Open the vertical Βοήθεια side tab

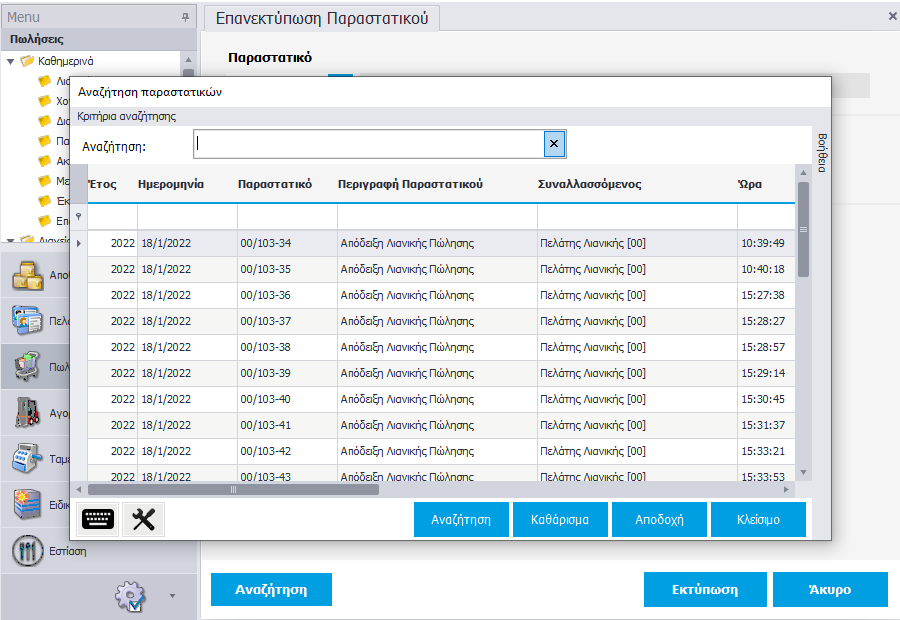coord(822,152)
